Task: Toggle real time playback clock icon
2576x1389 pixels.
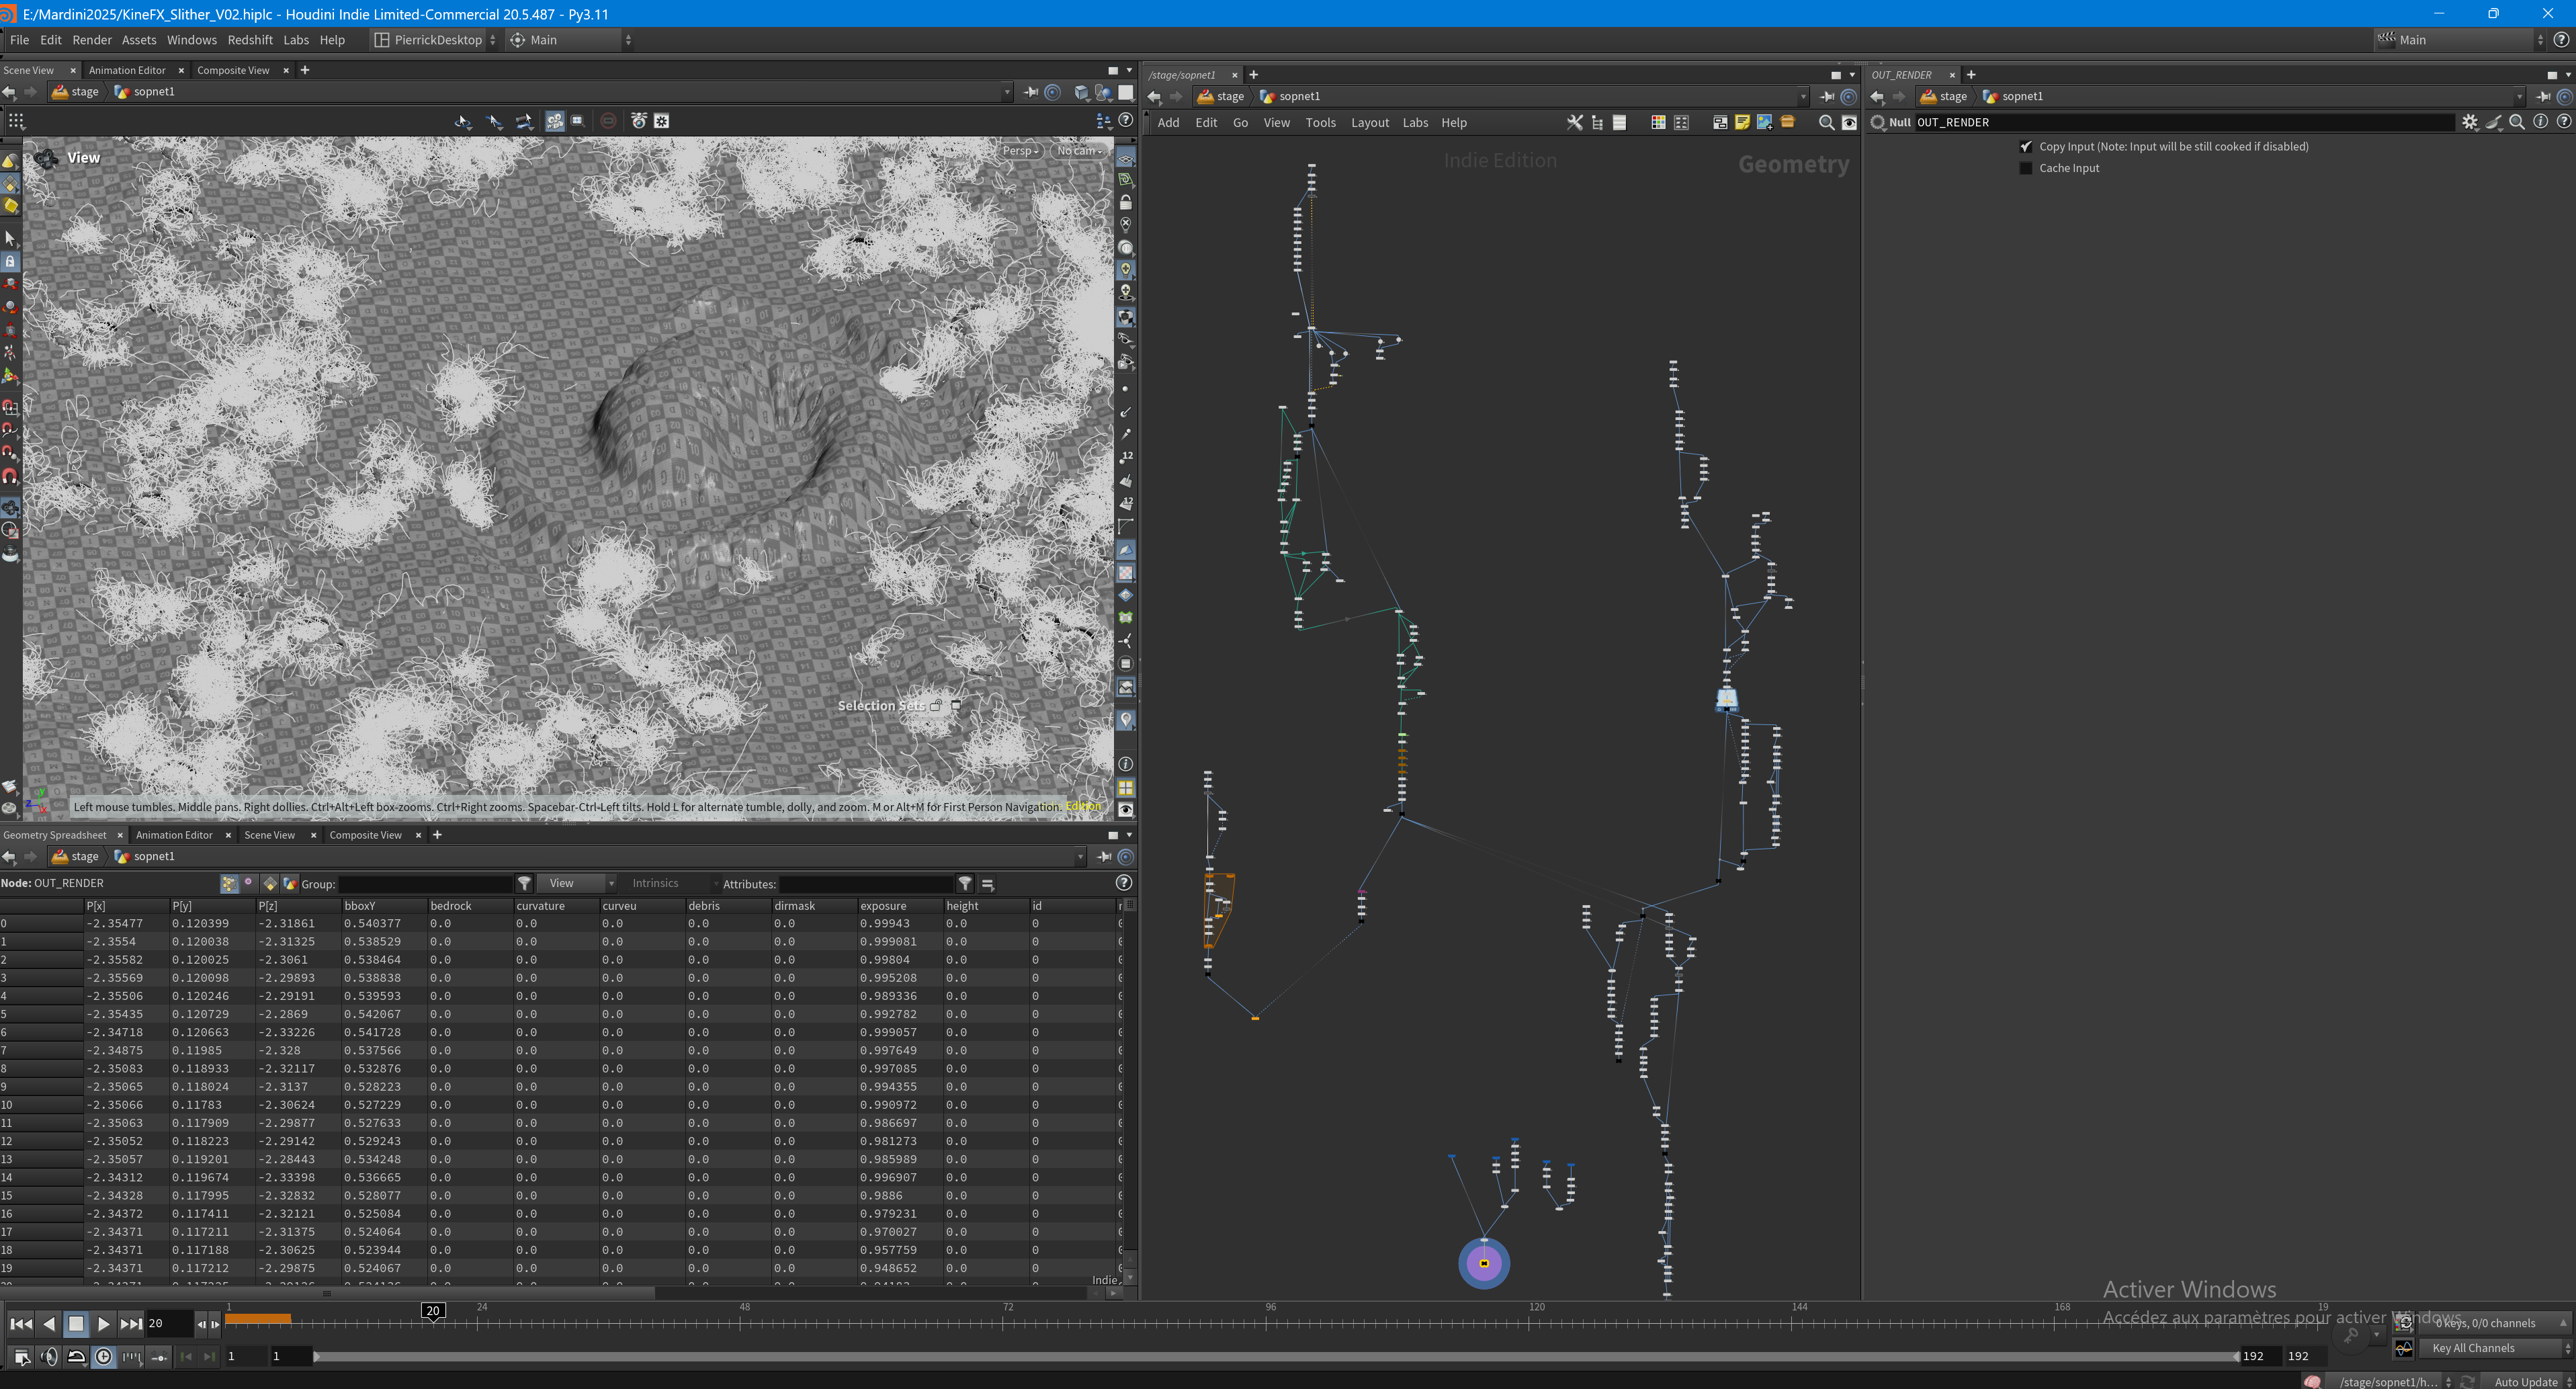Action: 103,1356
